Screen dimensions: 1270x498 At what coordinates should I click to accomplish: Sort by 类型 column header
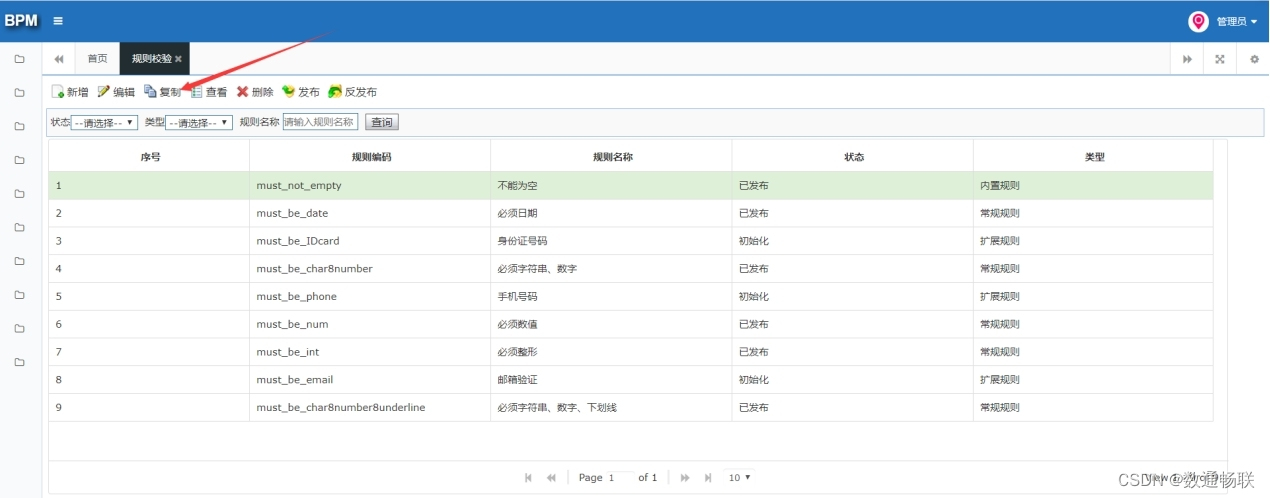pyautogui.click(x=1094, y=157)
